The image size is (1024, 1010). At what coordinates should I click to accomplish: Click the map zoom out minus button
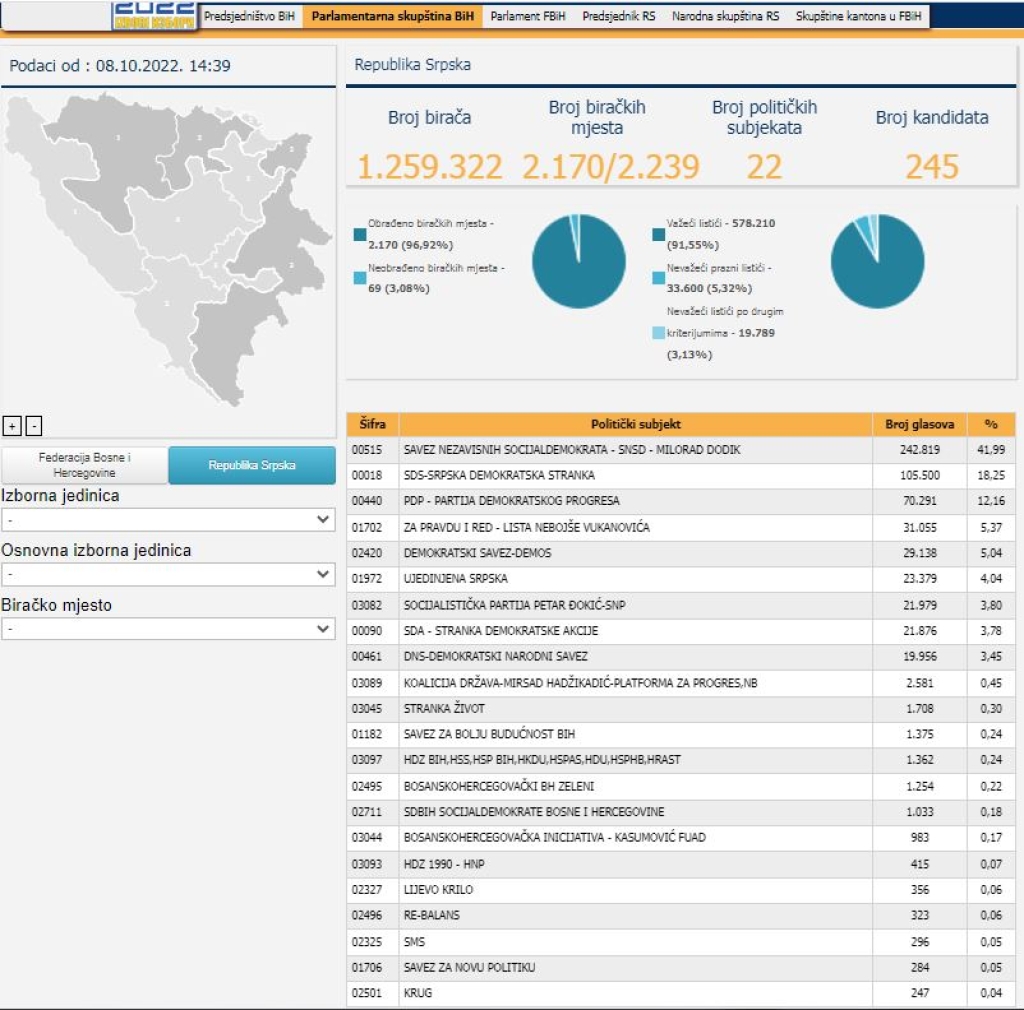(33, 426)
